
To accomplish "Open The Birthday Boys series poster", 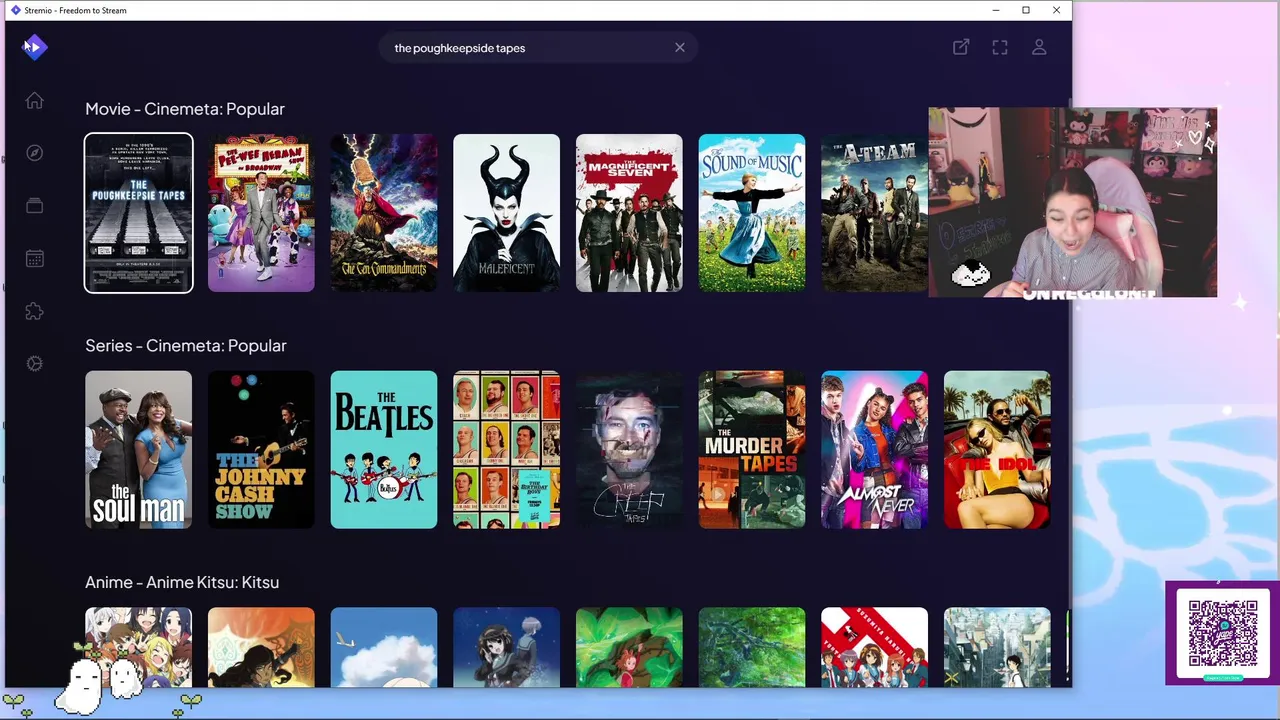I will tap(507, 450).
